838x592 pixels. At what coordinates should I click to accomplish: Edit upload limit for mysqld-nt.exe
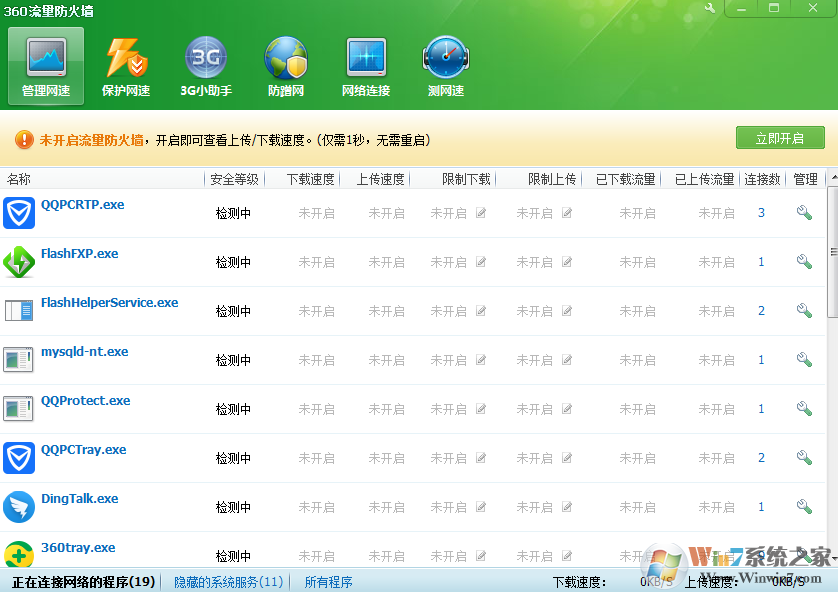click(567, 360)
